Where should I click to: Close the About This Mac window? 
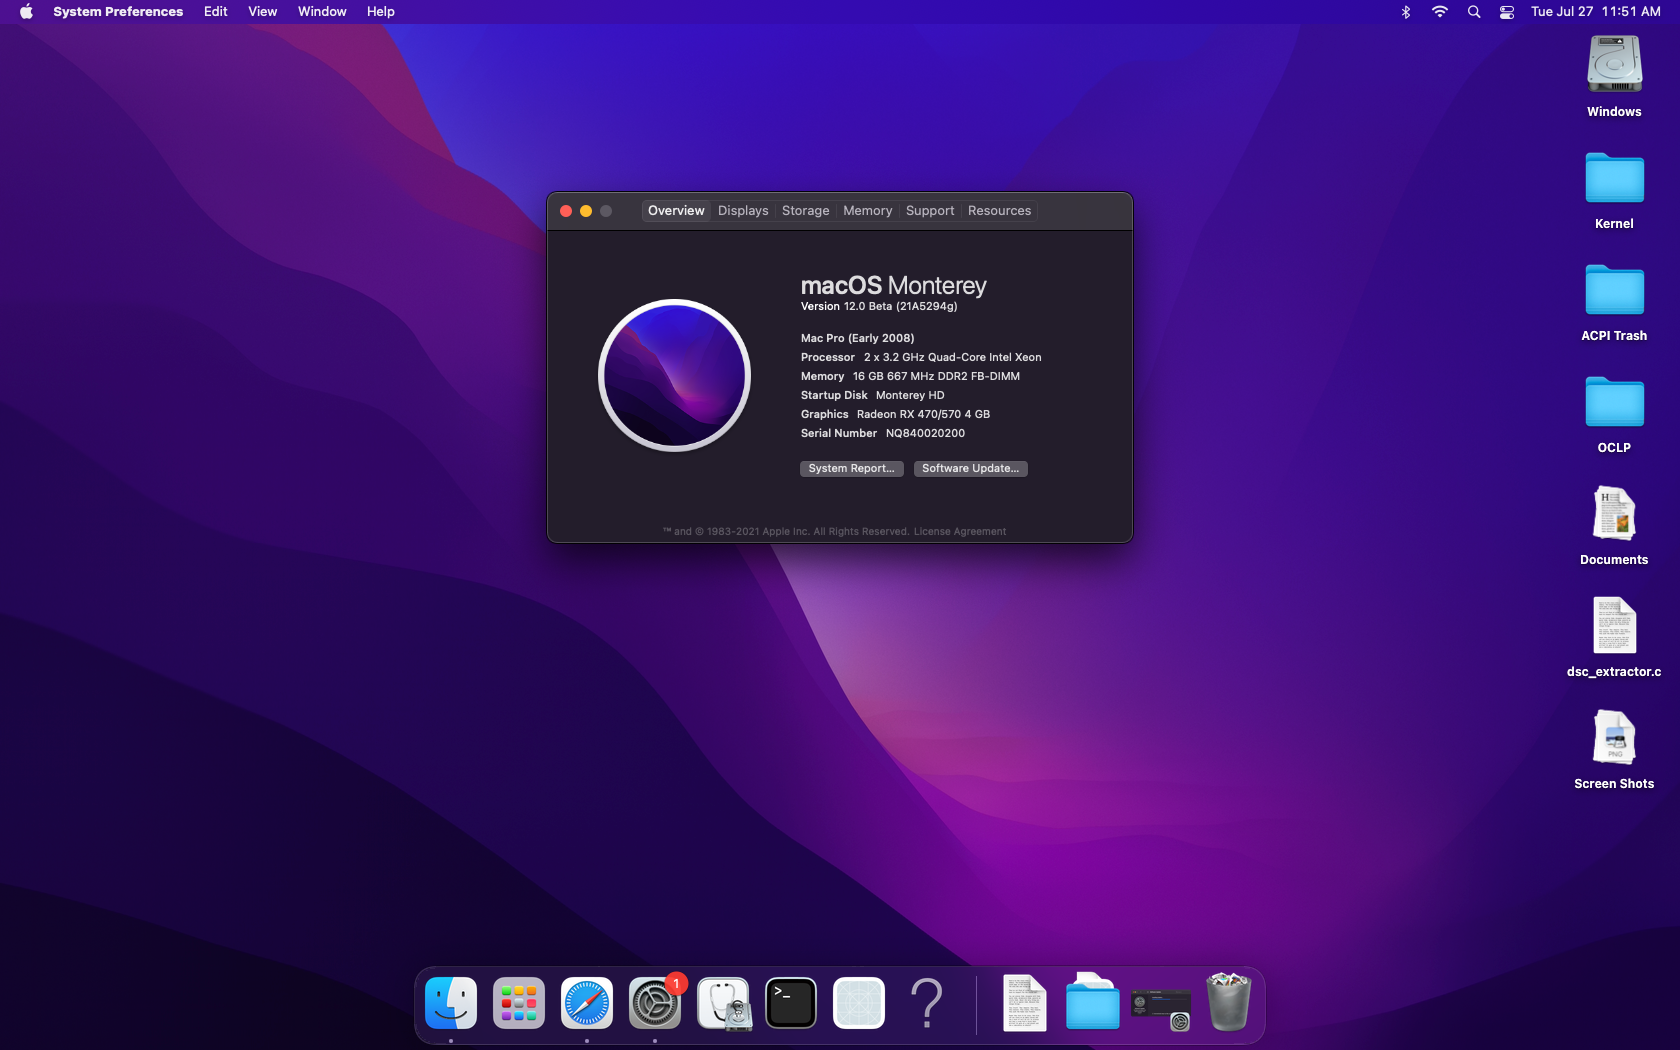566,211
